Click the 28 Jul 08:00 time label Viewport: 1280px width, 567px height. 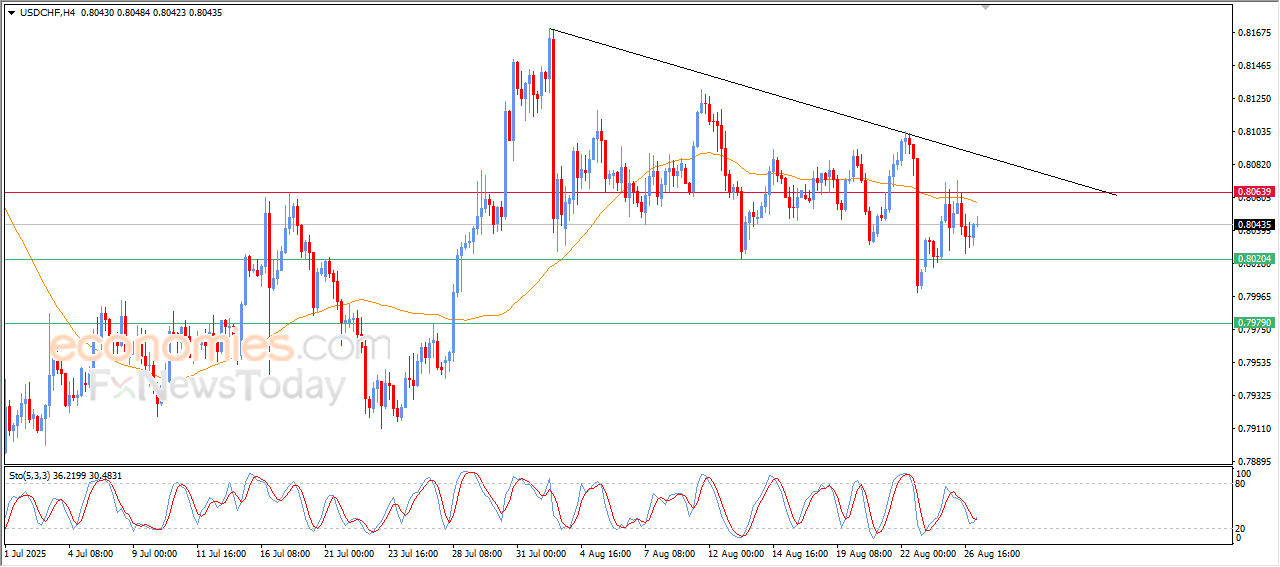pos(477,553)
